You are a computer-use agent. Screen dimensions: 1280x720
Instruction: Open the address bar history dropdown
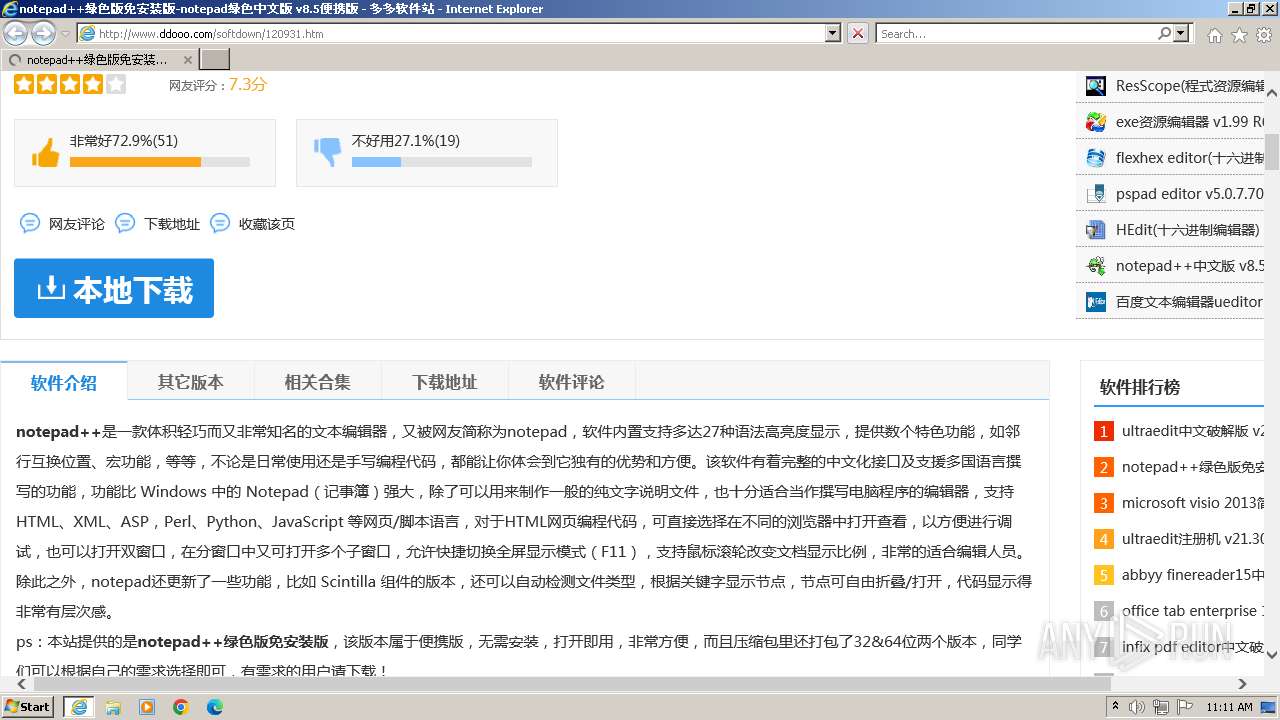tap(833, 33)
